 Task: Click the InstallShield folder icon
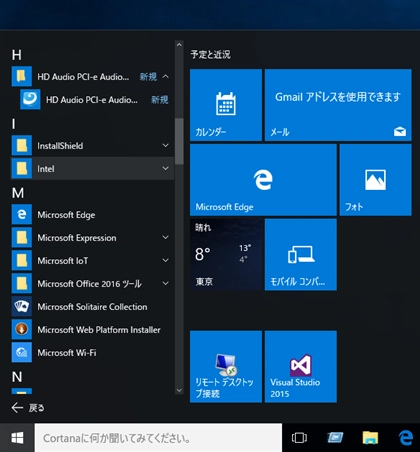point(22,146)
